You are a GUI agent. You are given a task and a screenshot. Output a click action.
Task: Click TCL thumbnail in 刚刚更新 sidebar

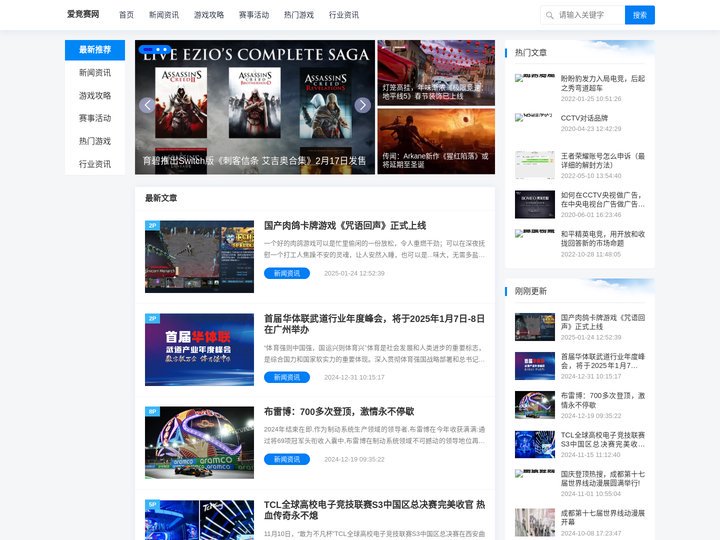pos(534,444)
